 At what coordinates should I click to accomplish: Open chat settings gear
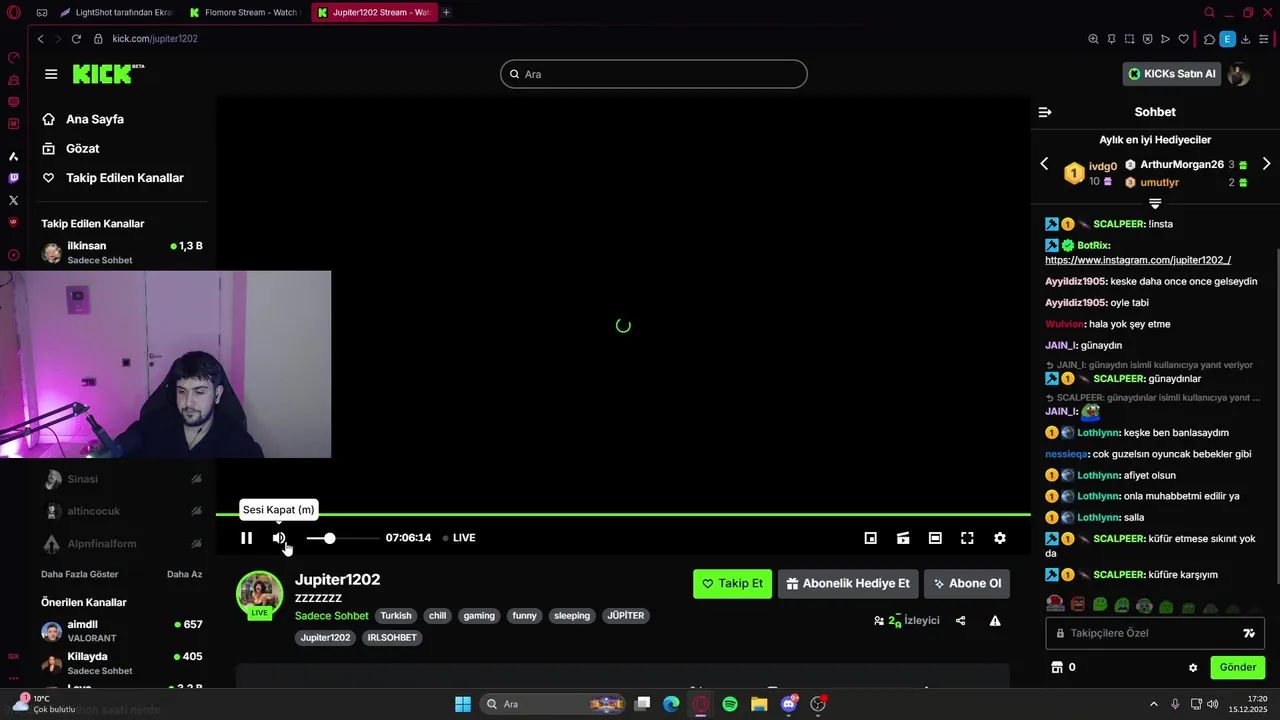click(1193, 667)
